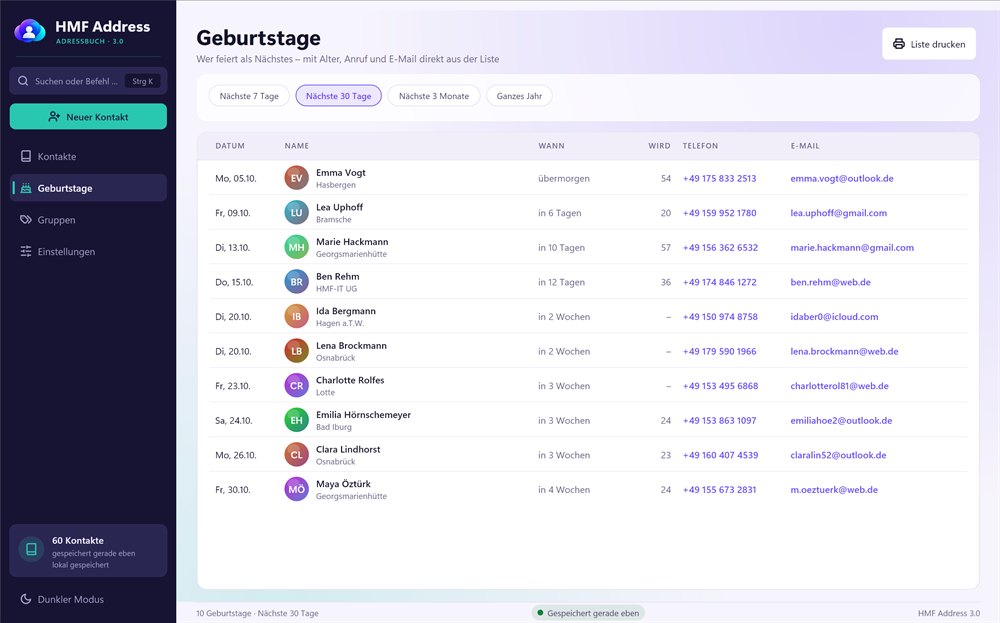Click the printer icon in Liste drucken
Screen dimensions: 1000x623
point(899,44)
